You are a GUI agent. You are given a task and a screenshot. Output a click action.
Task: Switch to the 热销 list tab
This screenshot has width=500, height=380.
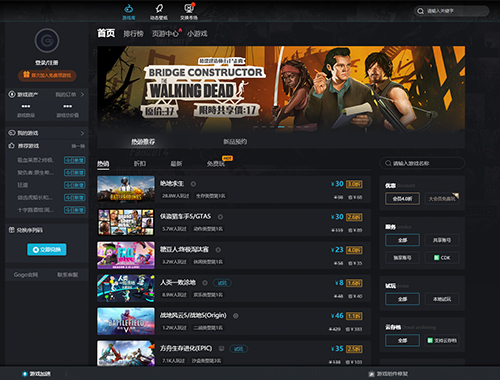click(103, 164)
